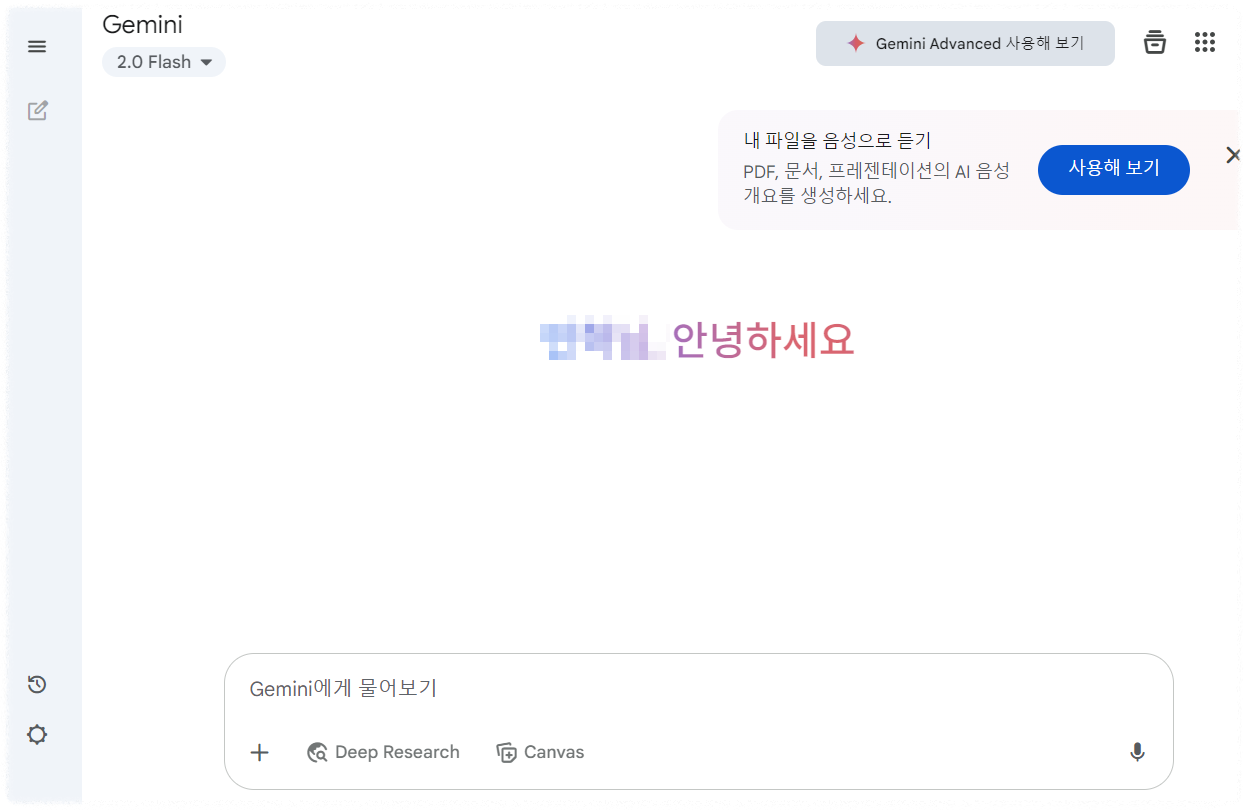Click the blue 사용해 보기 button

pyautogui.click(x=1114, y=169)
